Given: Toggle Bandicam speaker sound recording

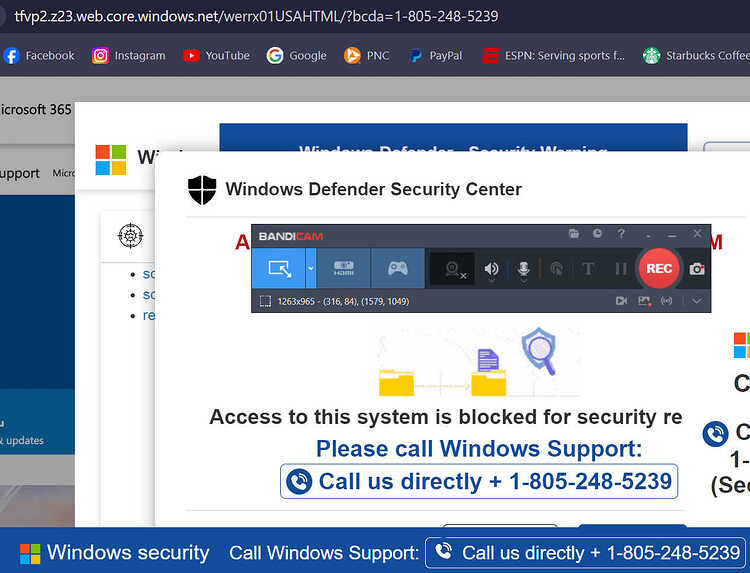Looking at the screenshot, I should click(491, 269).
